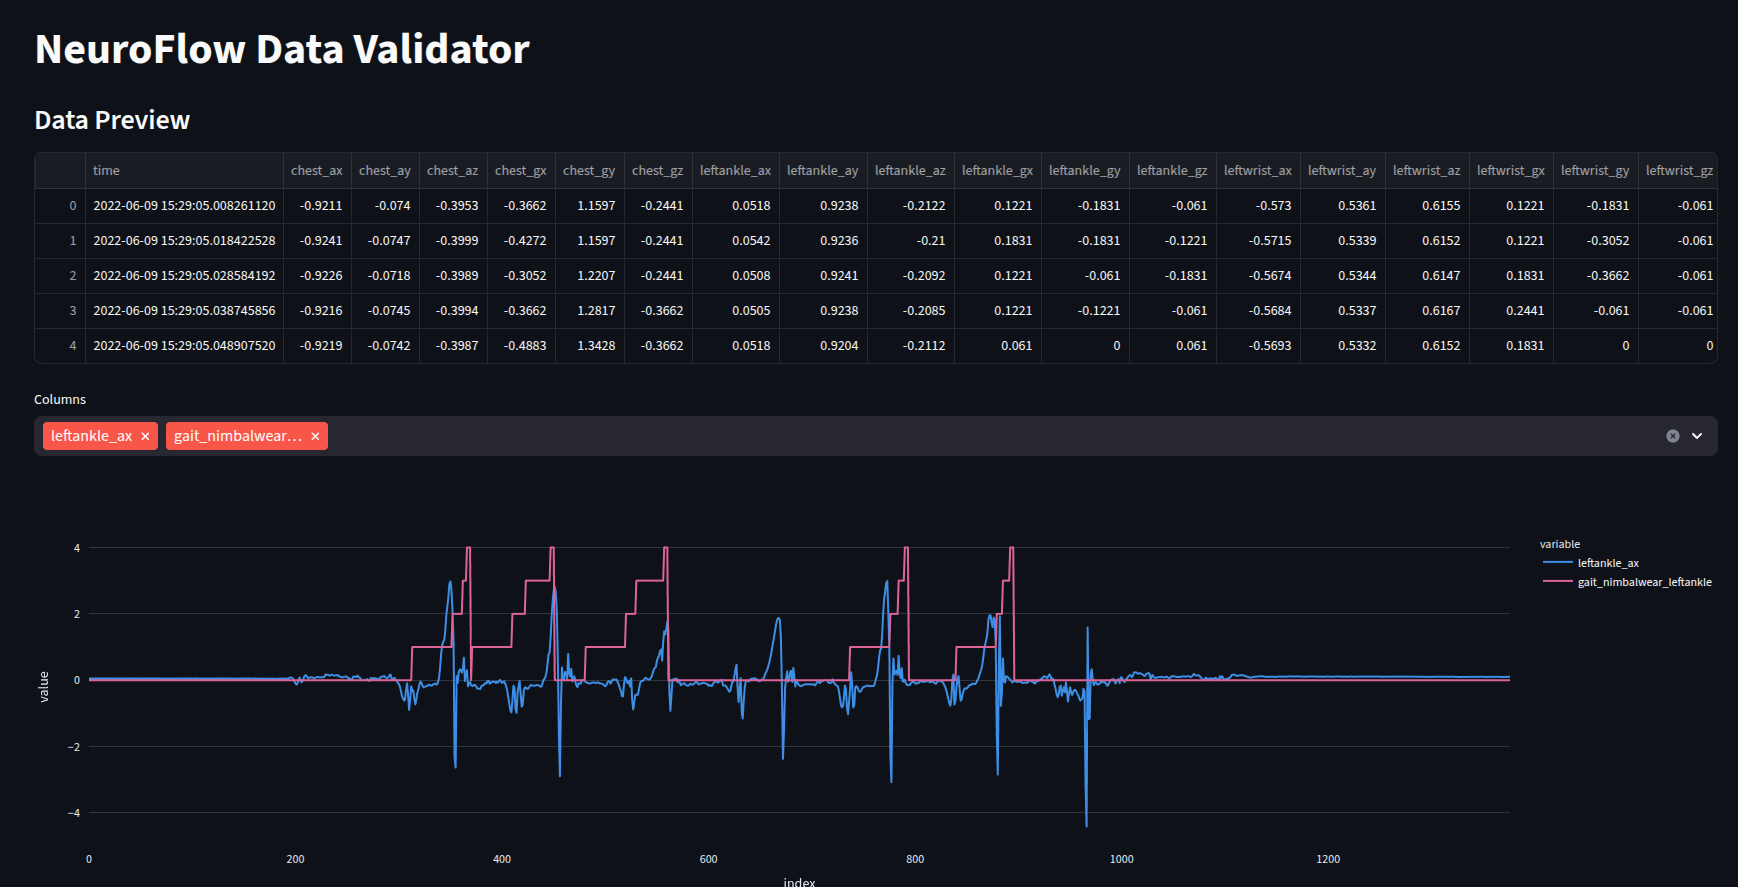Remove the leftankle_ax tag
This screenshot has width=1738, height=887.
[x=145, y=436]
